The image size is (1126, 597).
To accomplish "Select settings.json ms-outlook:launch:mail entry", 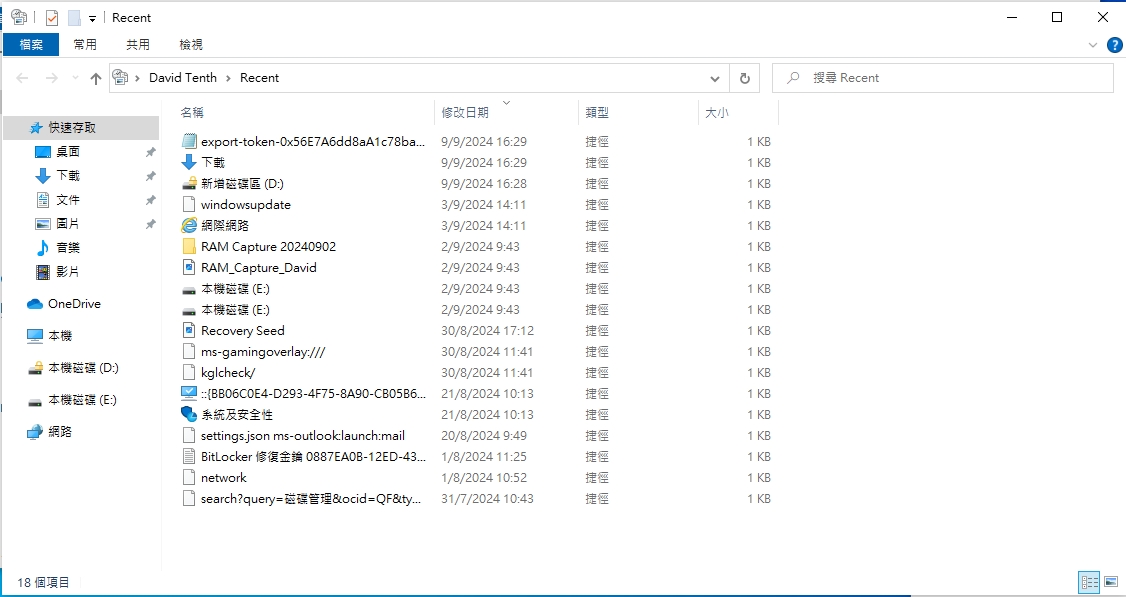I will (302, 435).
